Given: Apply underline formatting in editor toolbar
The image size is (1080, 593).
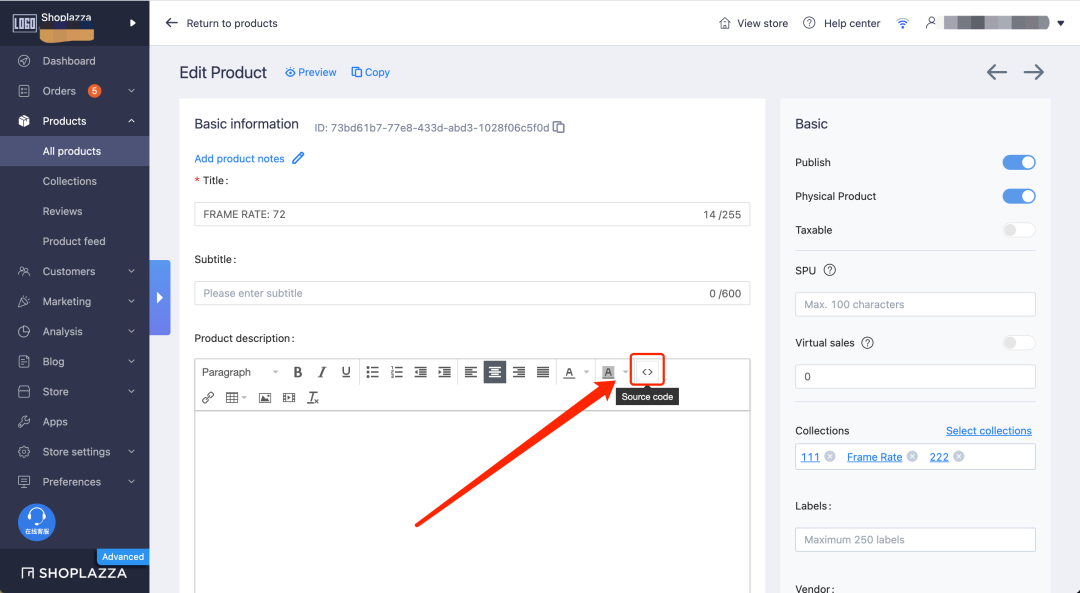Looking at the screenshot, I should [346, 372].
